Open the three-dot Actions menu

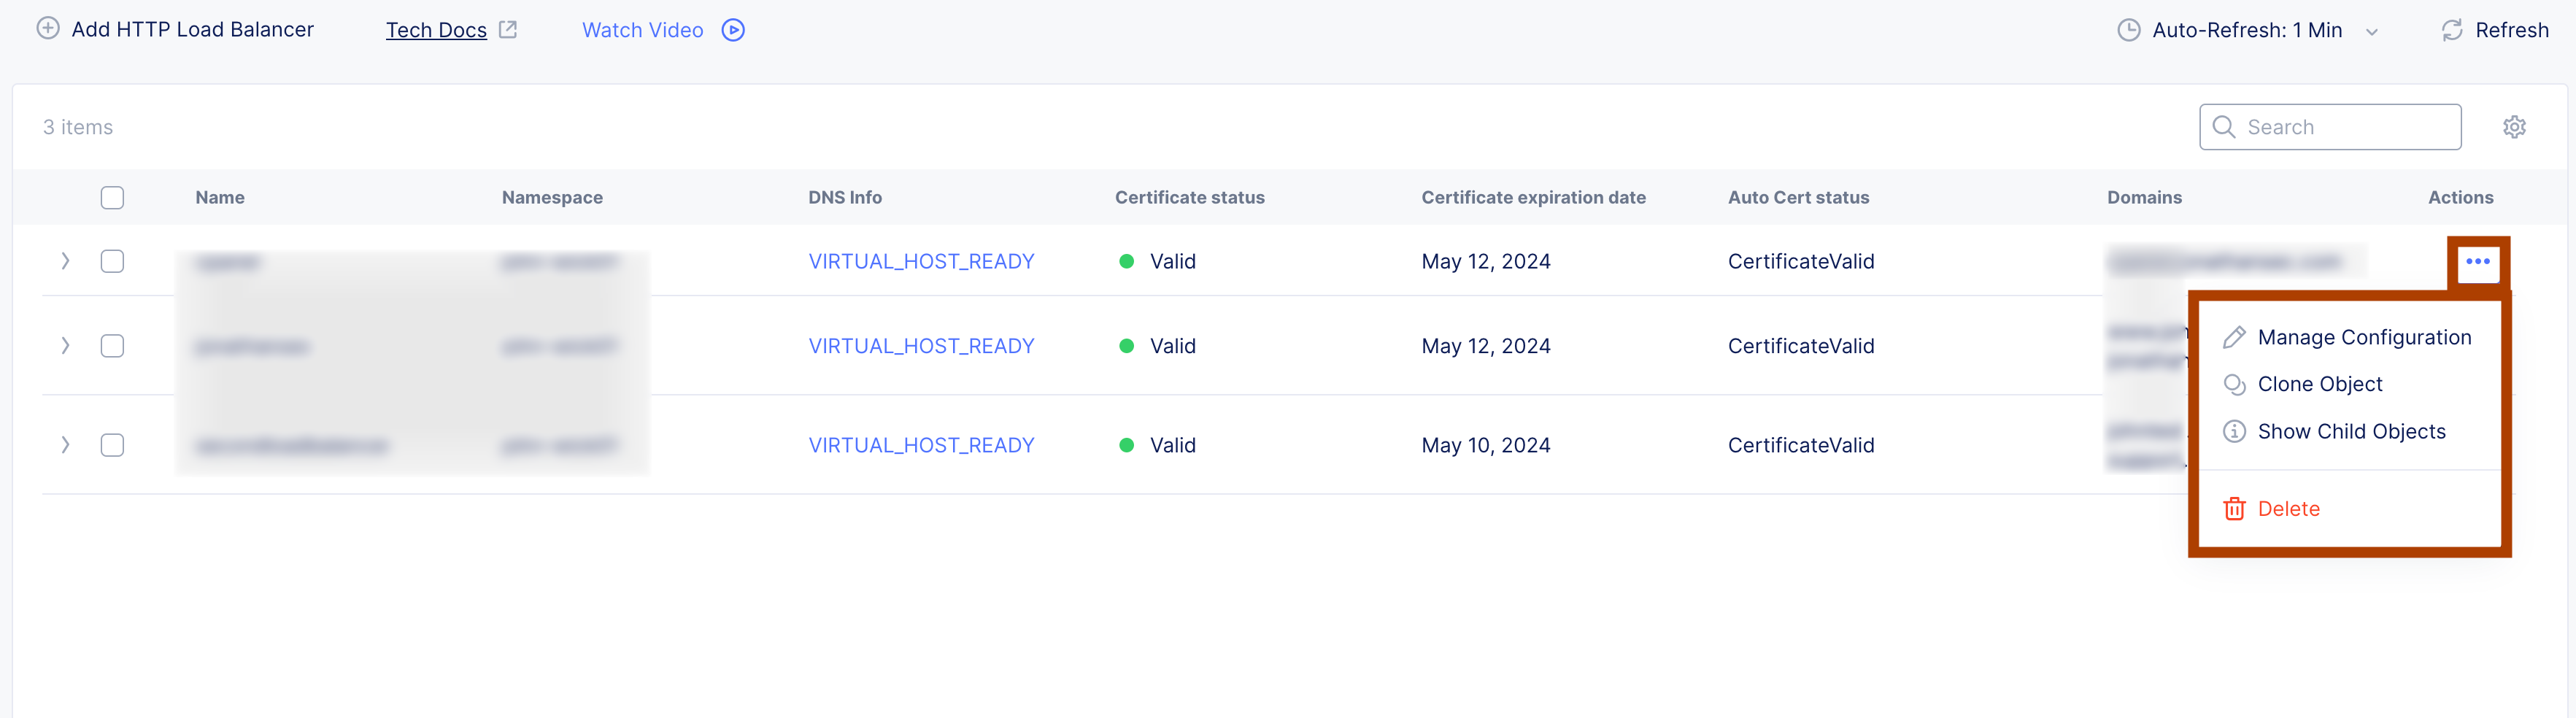(x=2479, y=261)
